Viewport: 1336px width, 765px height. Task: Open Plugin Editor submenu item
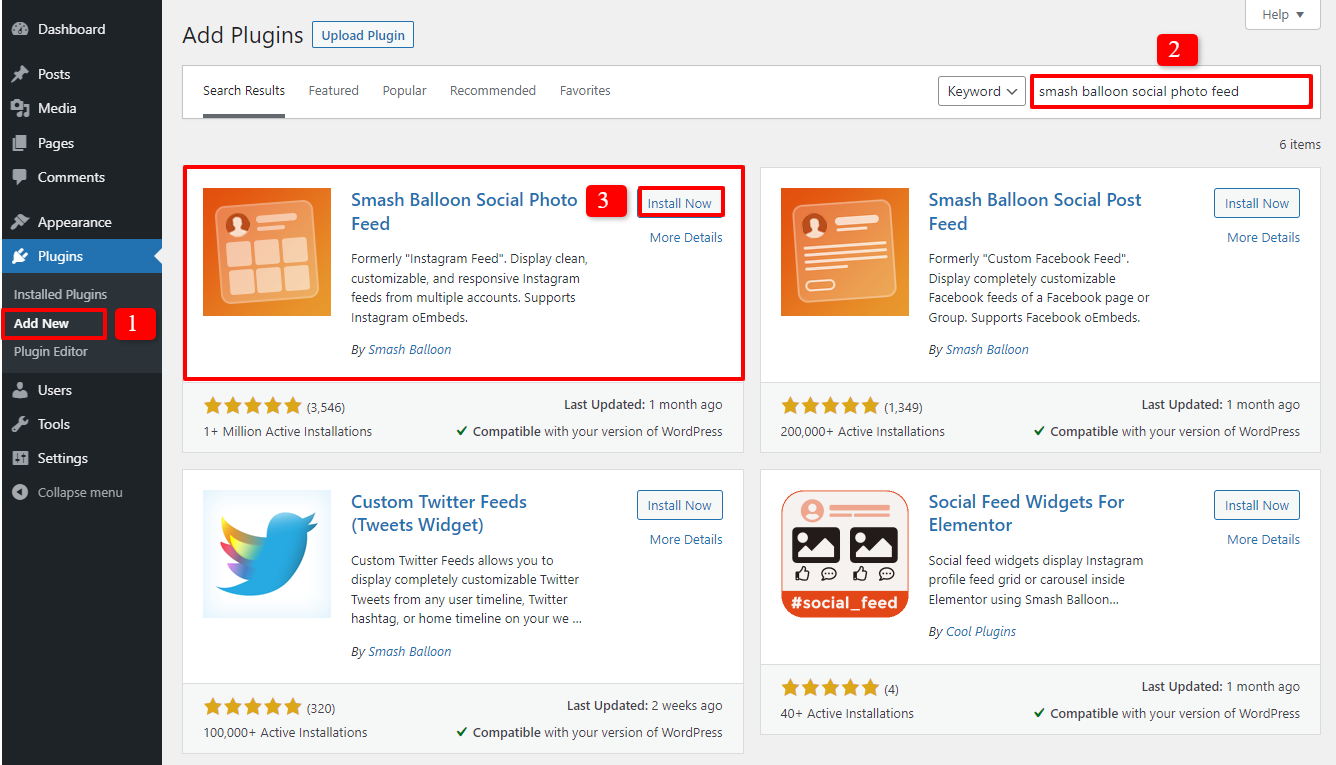(51, 352)
